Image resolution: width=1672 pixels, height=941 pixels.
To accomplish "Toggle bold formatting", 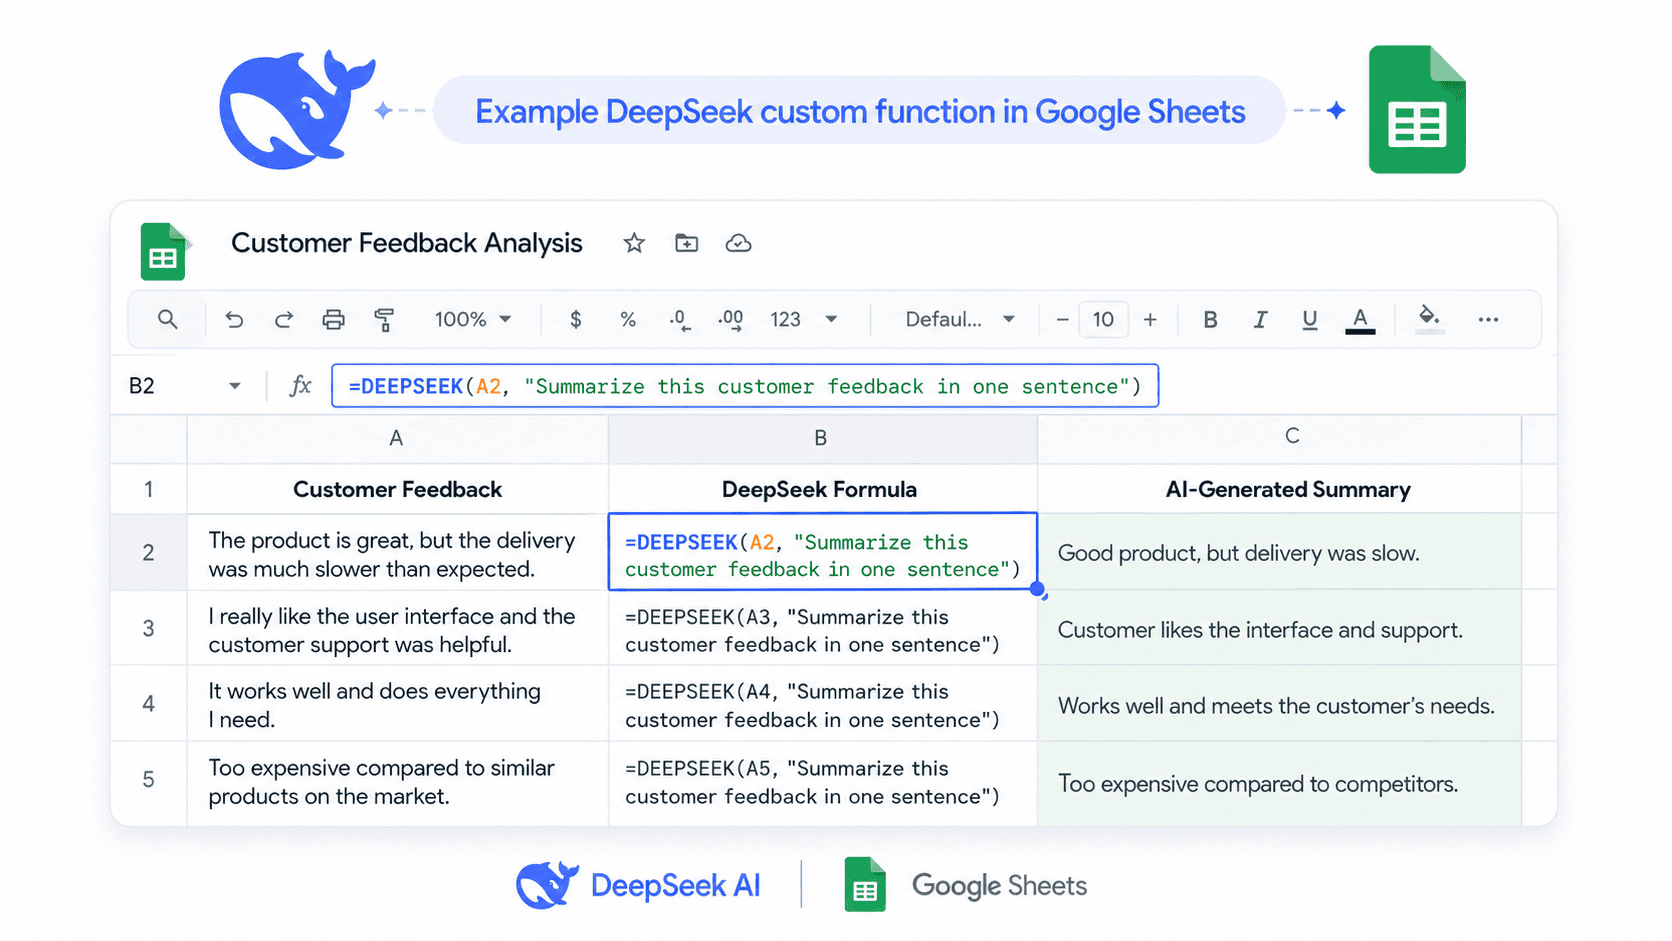I will coord(1210,319).
